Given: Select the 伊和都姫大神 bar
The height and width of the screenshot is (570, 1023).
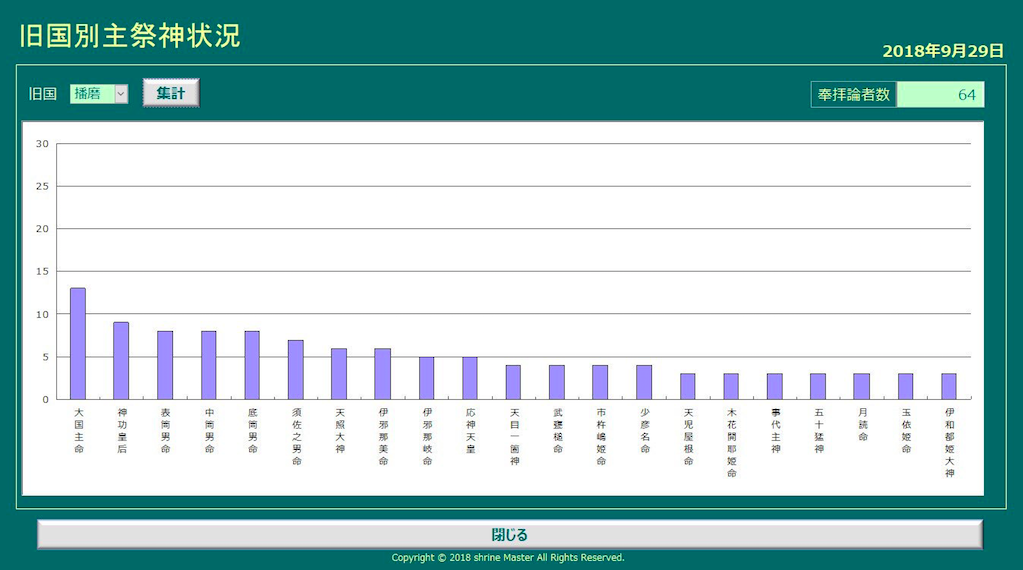Looking at the screenshot, I should pos(949,387).
